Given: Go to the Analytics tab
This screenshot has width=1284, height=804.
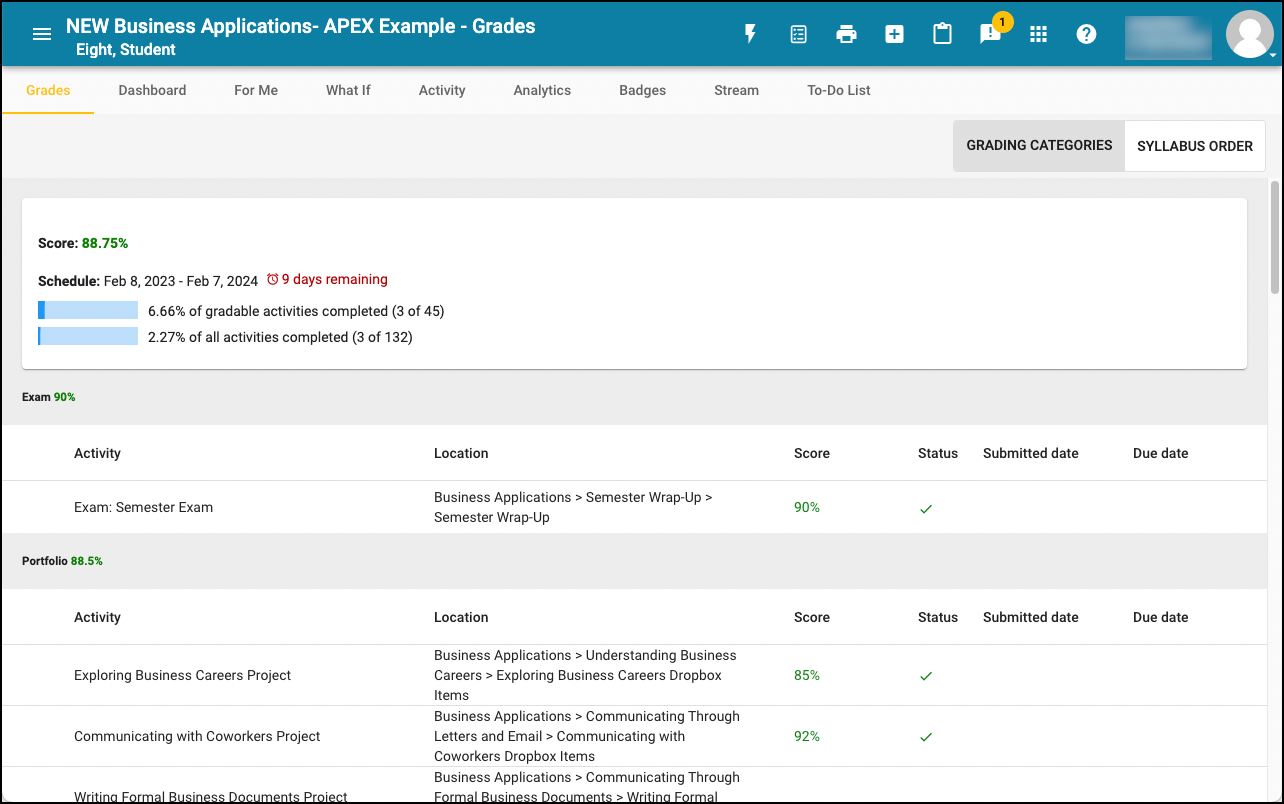Looking at the screenshot, I should click(542, 90).
